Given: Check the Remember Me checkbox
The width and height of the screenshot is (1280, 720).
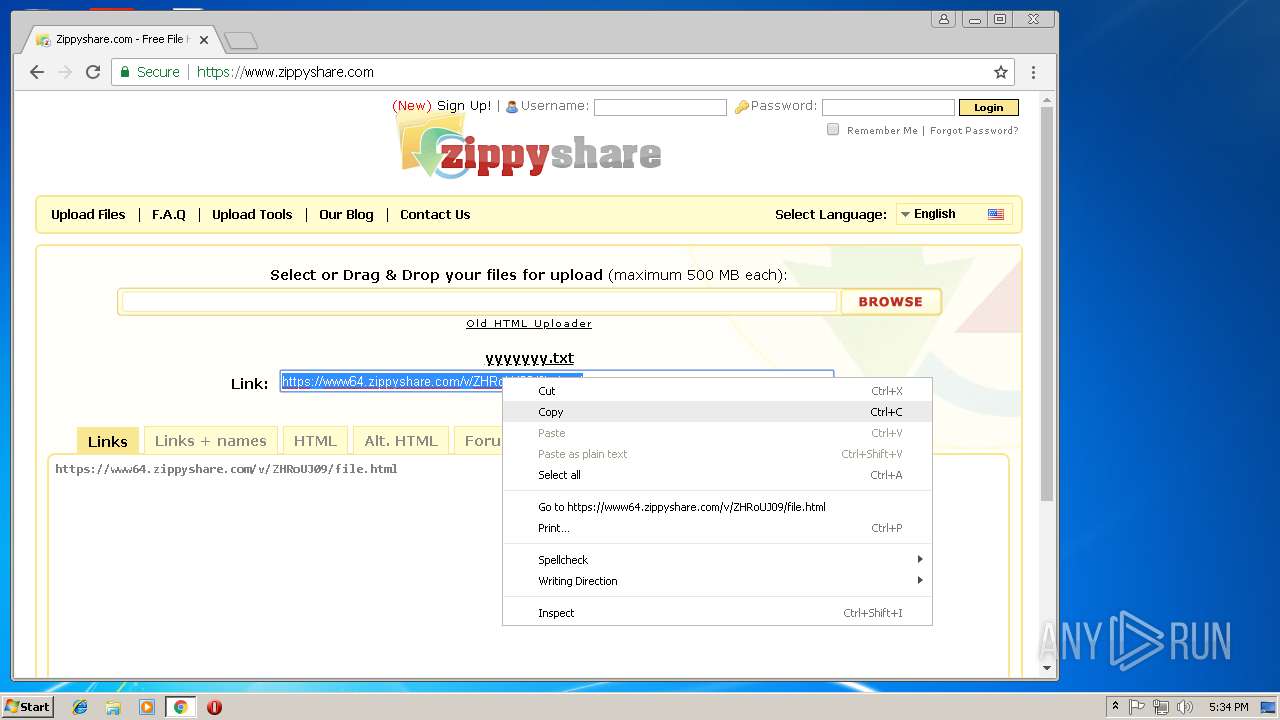Looking at the screenshot, I should pyautogui.click(x=833, y=129).
